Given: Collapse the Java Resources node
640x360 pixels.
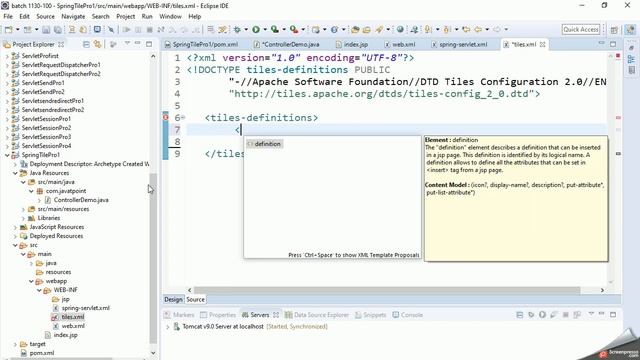Looking at the screenshot, I should (15, 173).
